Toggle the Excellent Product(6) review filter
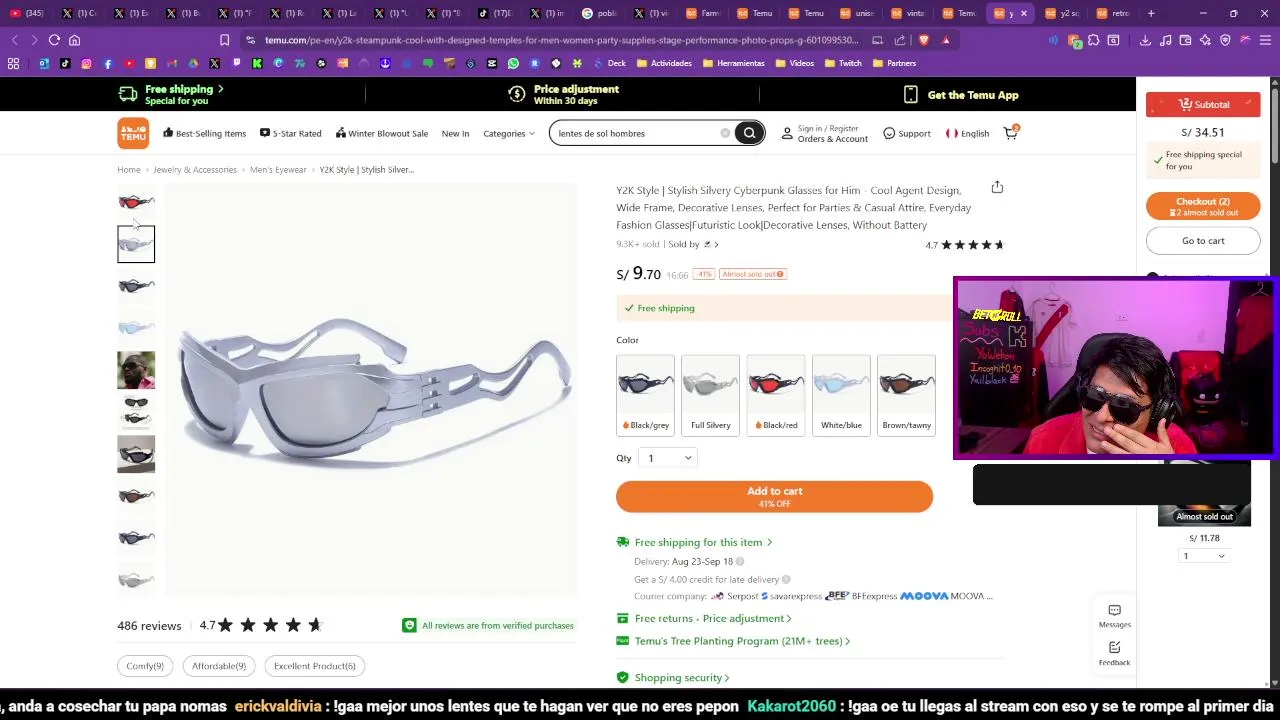 tap(315, 666)
